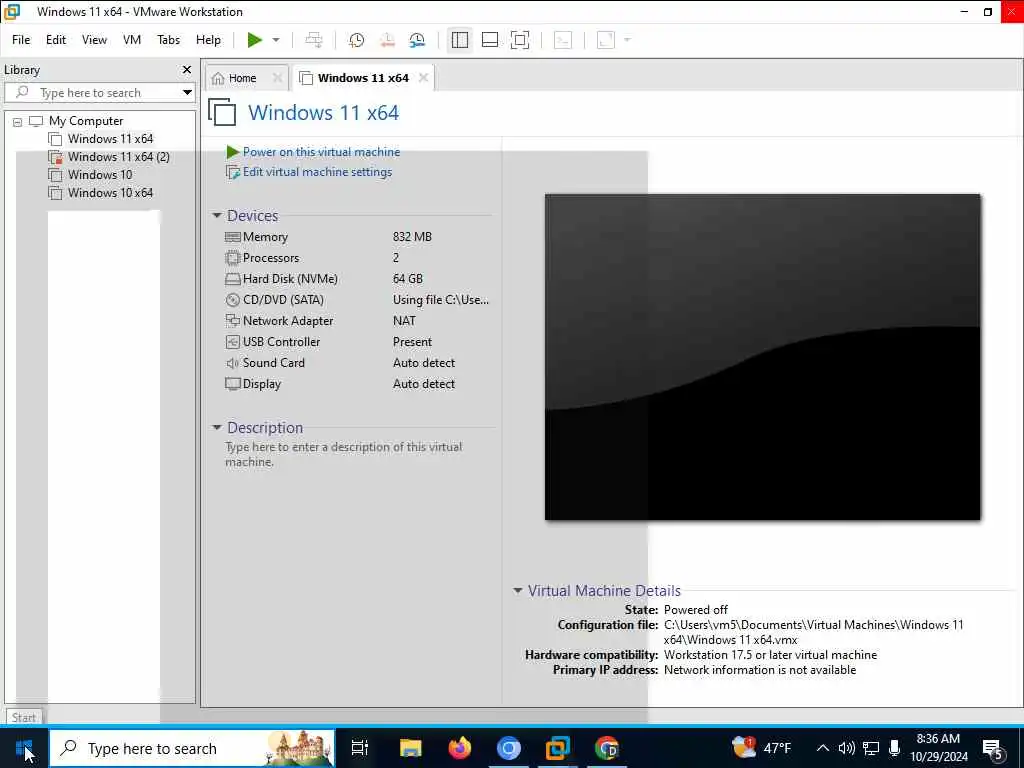
Task: Click the green Power On toolbar button
Action: pyautogui.click(x=255, y=40)
